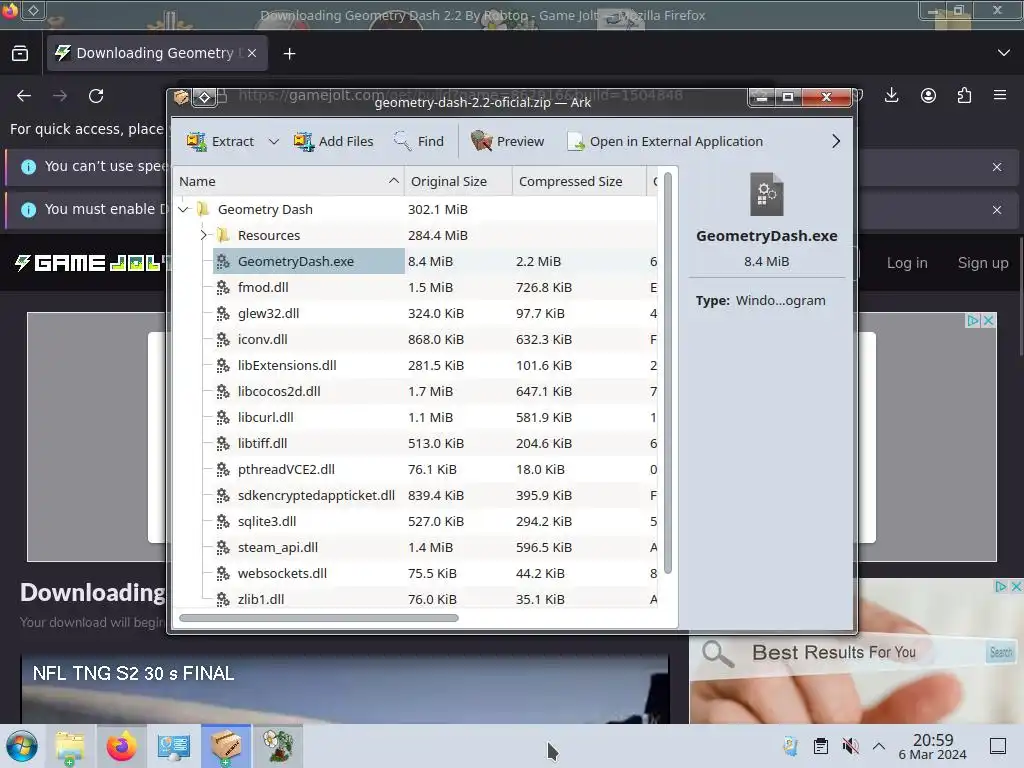Image resolution: width=1024 pixels, height=768 pixels.
Task: Sort by the Name column header
Action: point(289,182)
